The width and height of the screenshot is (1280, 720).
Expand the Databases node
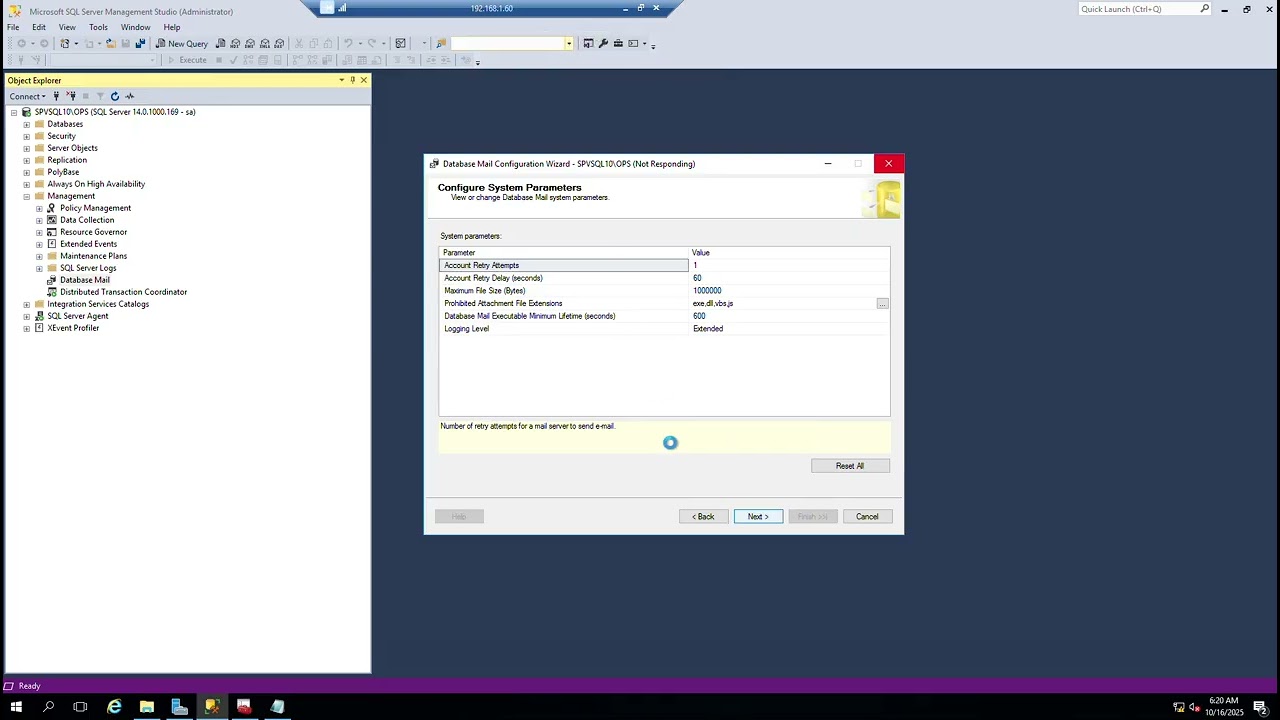tap(27, 124)
